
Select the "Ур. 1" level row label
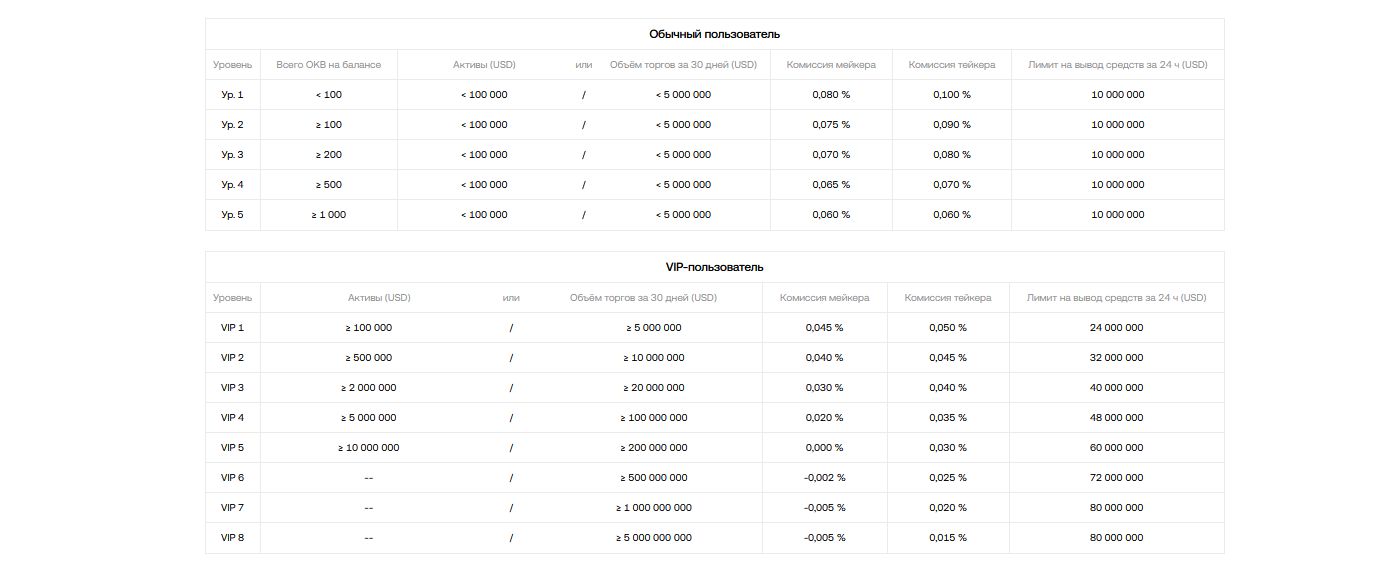(x=232, y=95)
